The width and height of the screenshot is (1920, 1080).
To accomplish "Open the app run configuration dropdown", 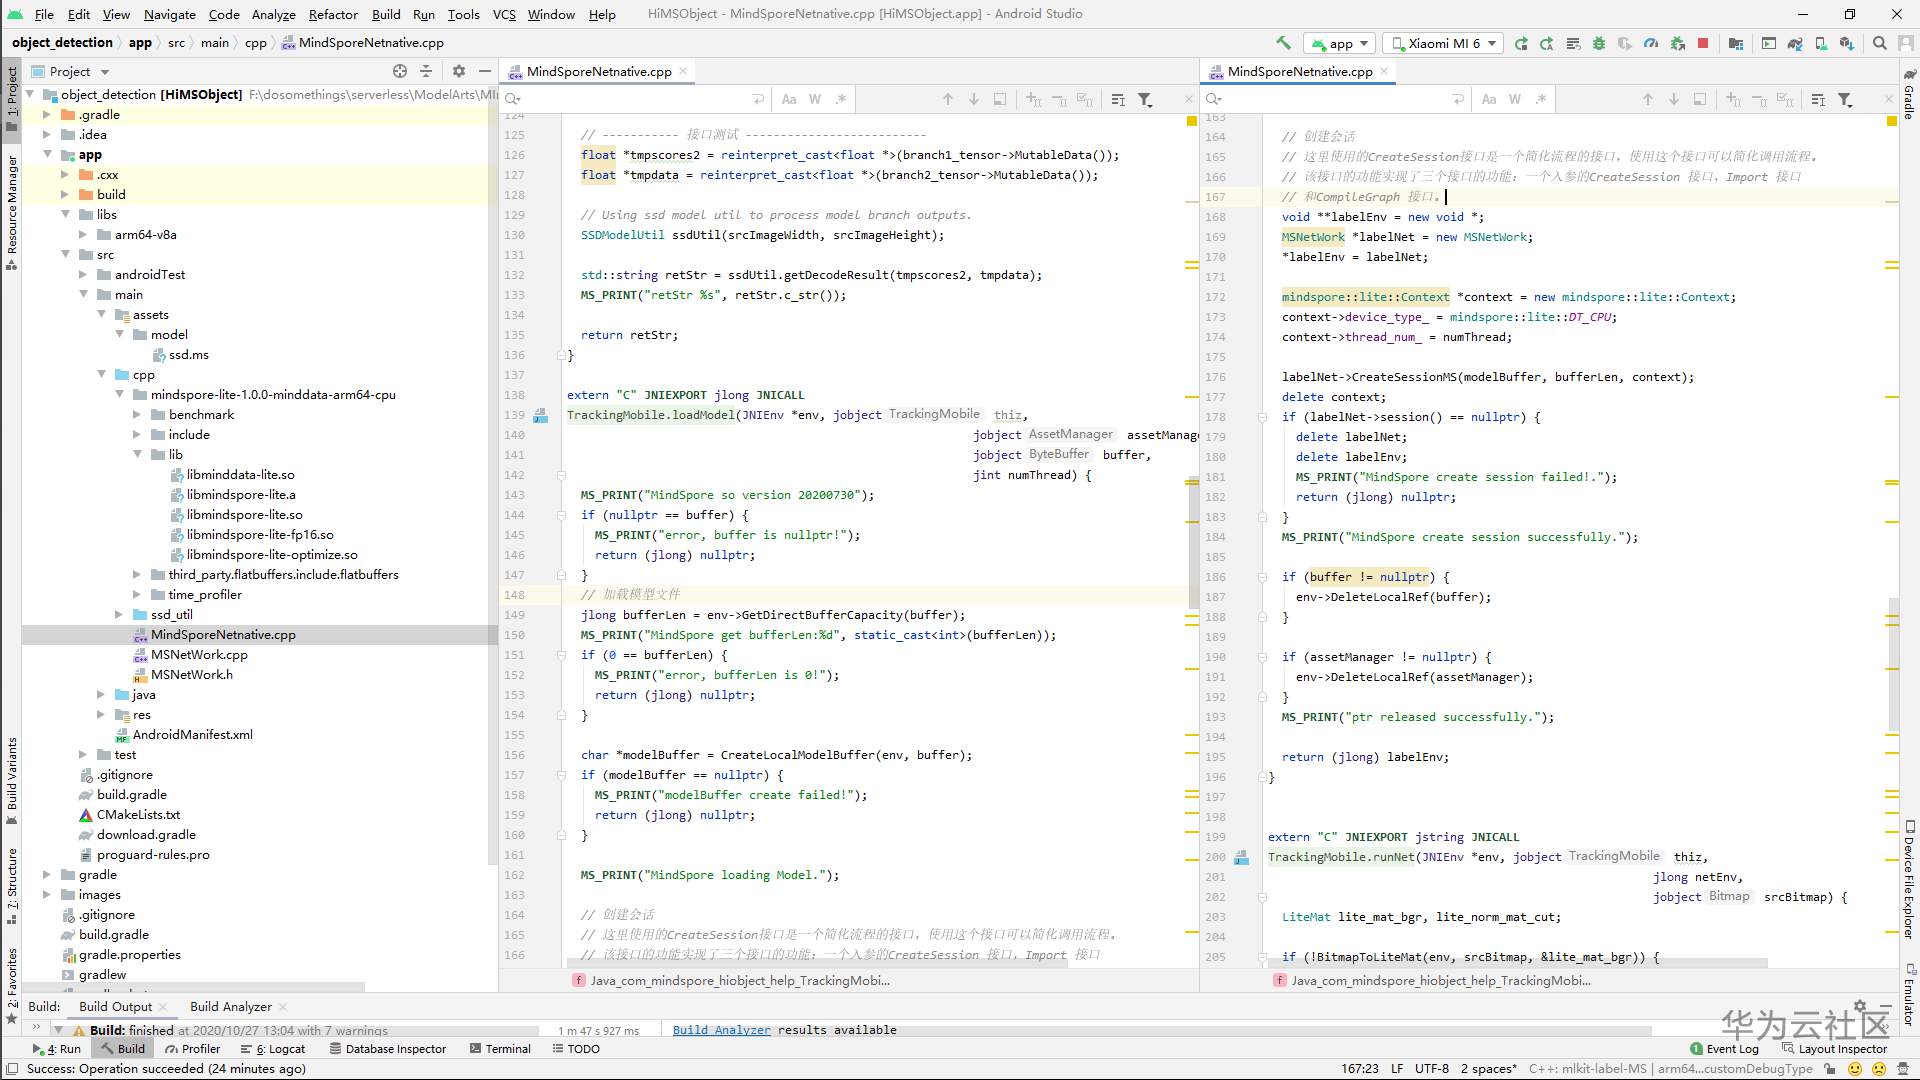I will [1340, 43].
